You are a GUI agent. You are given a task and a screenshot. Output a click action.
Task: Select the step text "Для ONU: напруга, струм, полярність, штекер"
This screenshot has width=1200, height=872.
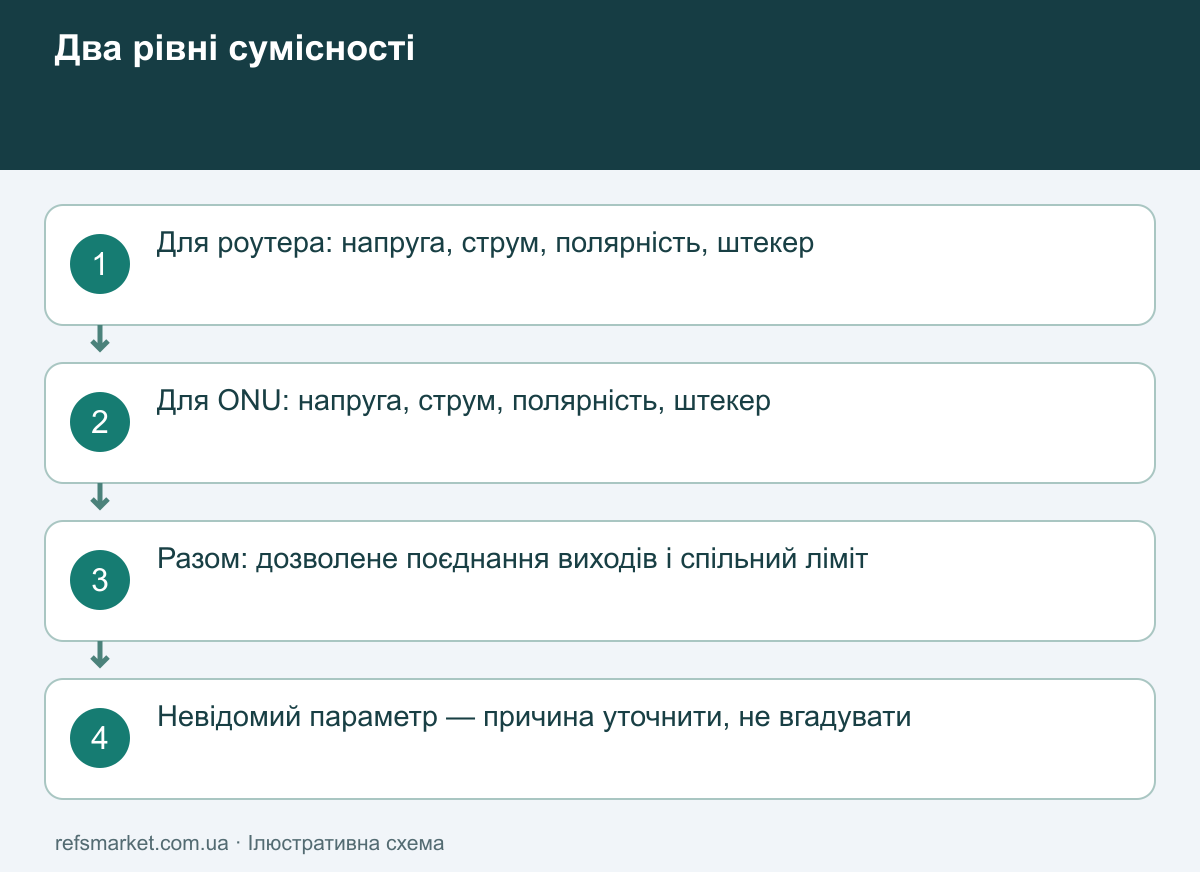464,401
